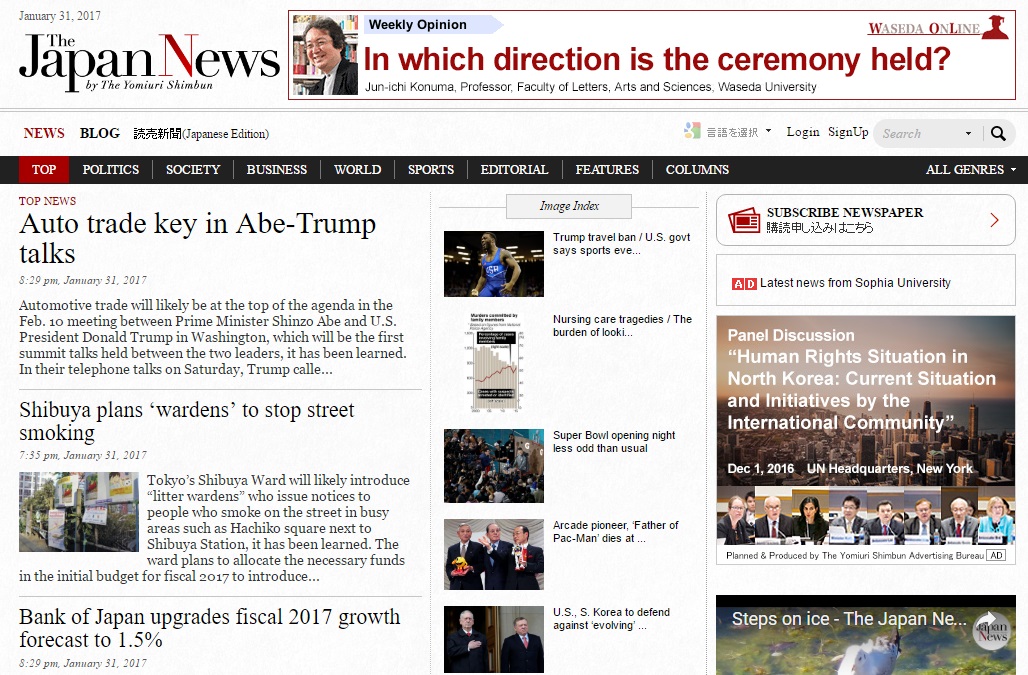1028x675 pixels.
Task: Click the Steps on ice video title
Action: tap(849, 619)
